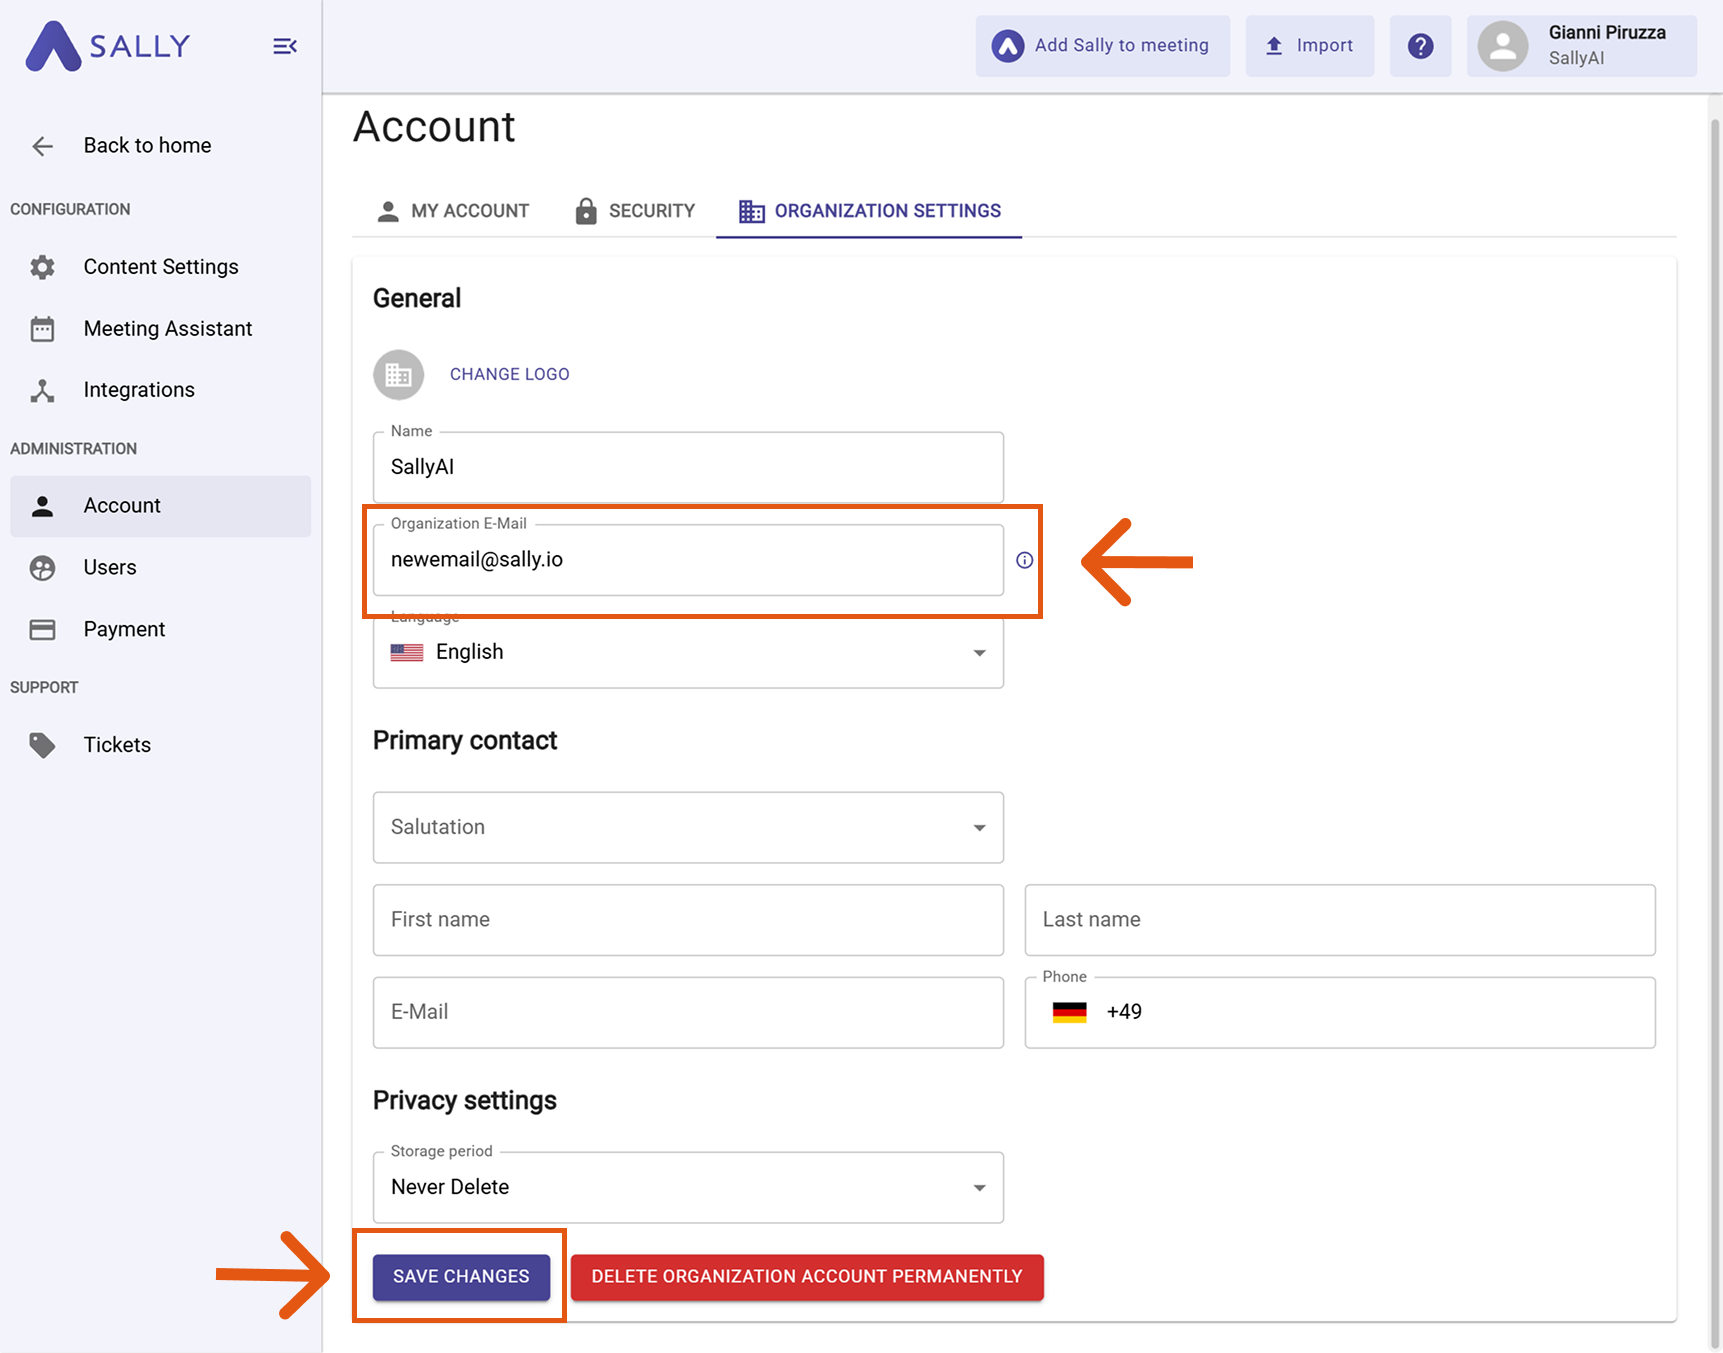The height and width of the screenshot is (1353, 1723).
Task: Click the Last name field
Action: click(x=1340, y=920)
